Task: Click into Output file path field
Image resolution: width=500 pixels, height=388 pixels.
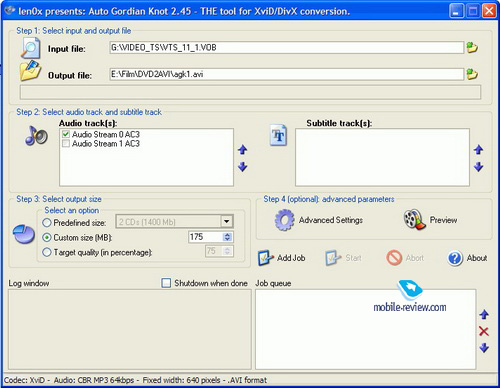Action: click(x=286, y=74)
